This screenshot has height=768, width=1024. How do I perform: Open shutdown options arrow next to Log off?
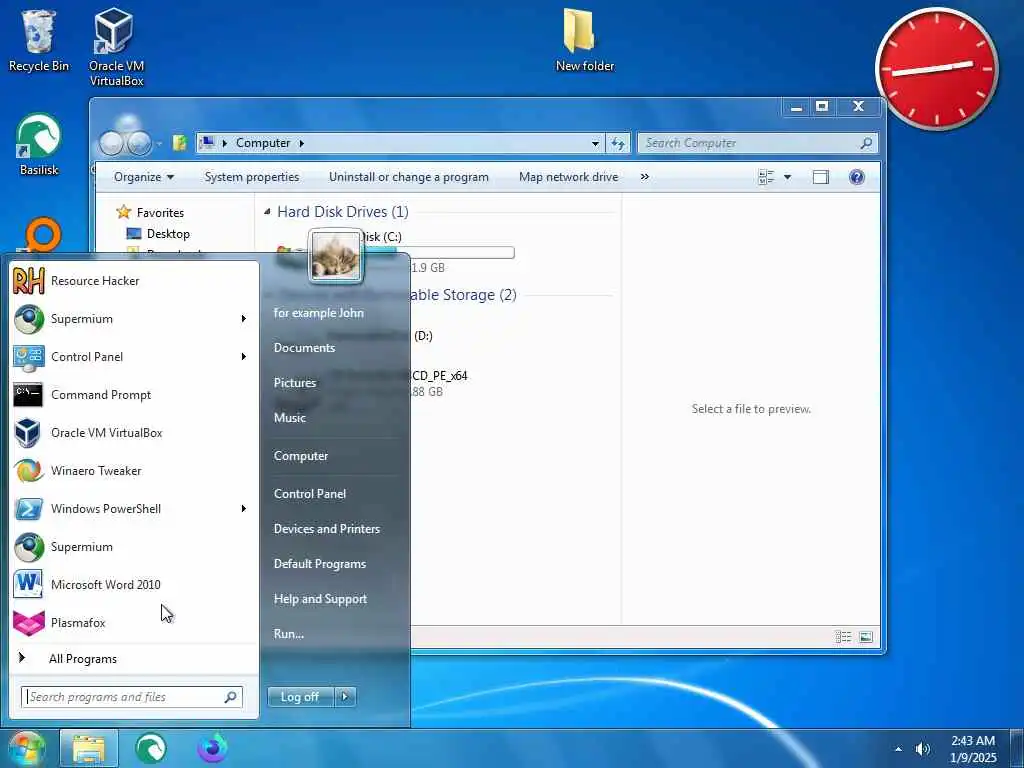[x=345, y=697]
